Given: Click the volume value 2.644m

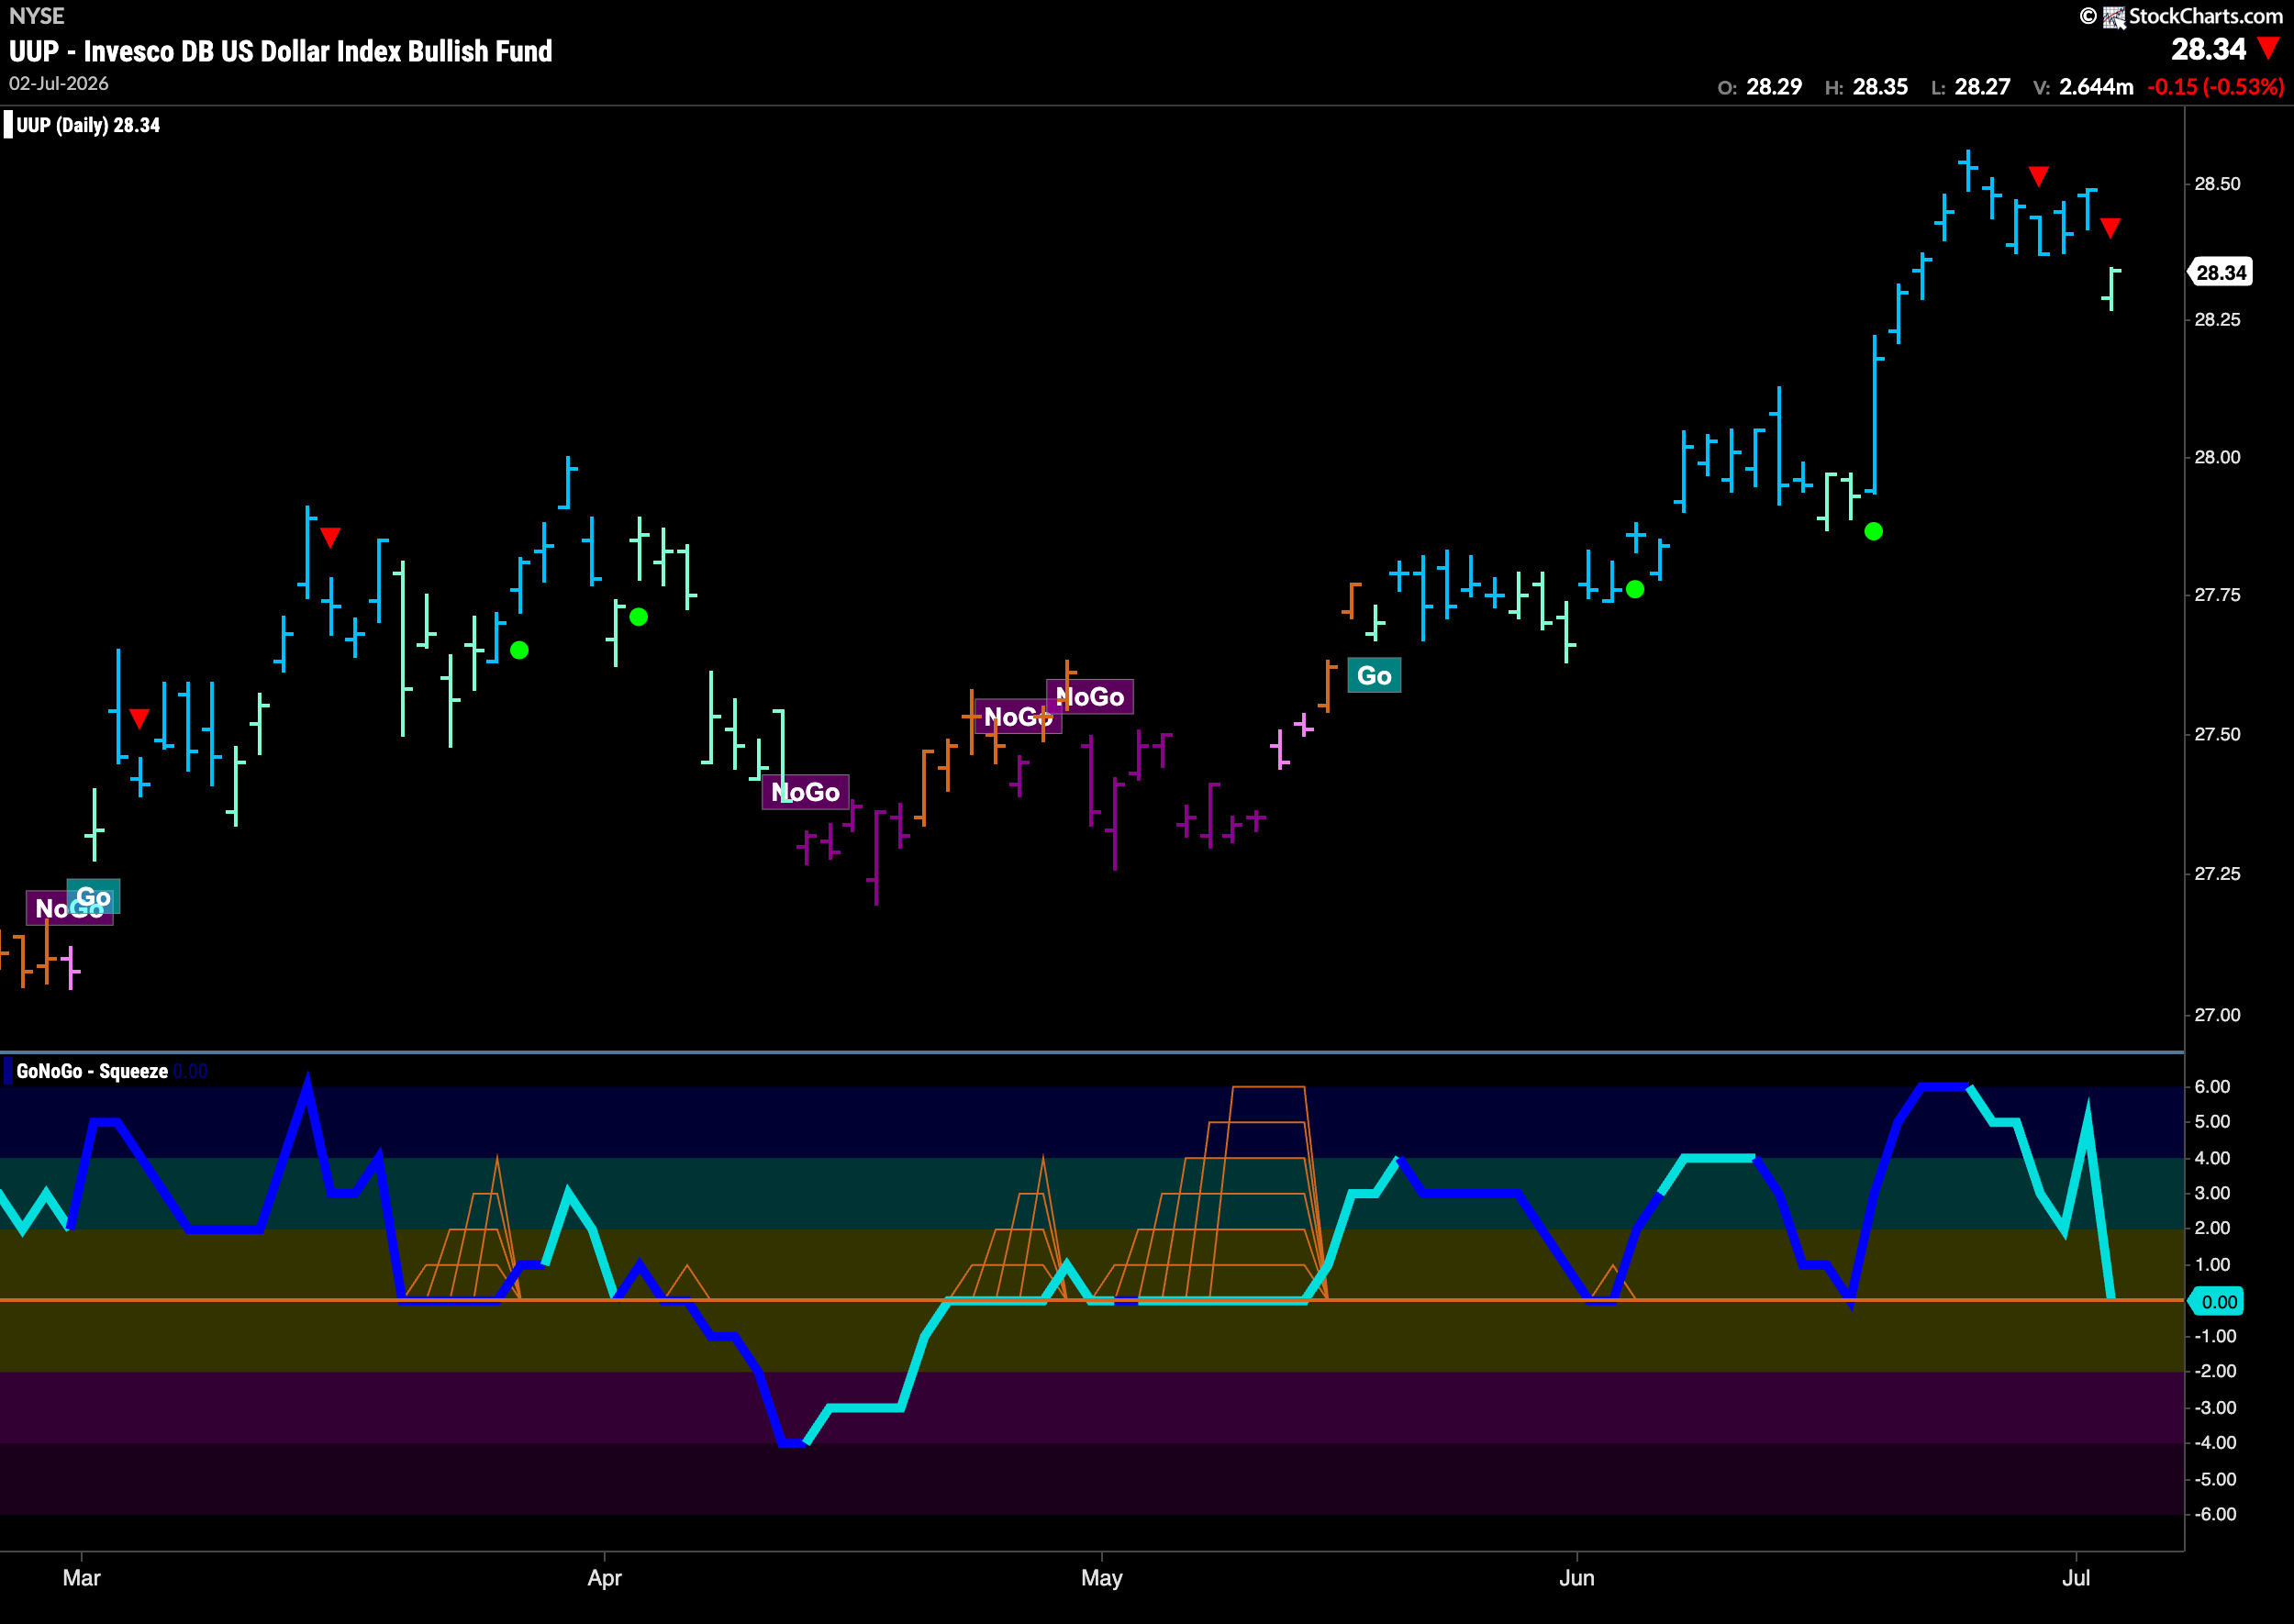Looking at the screenshot, I should coord(2096,87).
